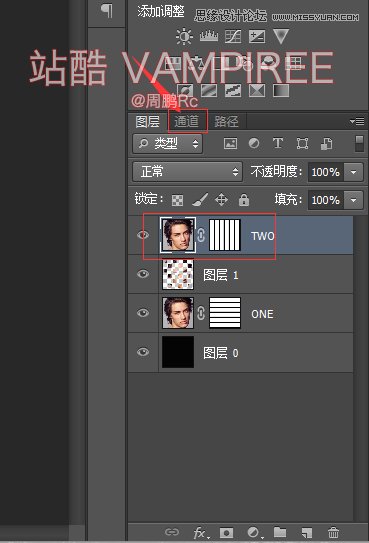Toggle mask link on ONE layer
This screenshot has height=543, width=369.
coord(201,313)
